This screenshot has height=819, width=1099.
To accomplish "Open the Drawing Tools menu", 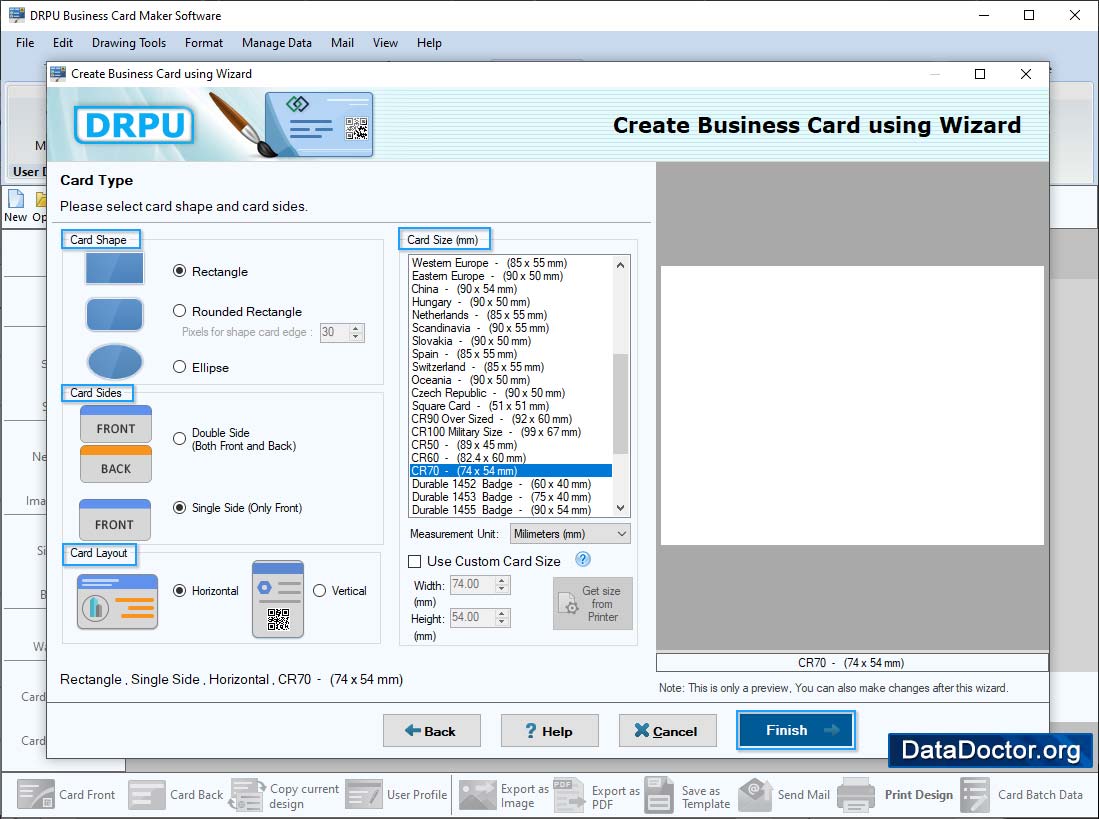I will [129, 43].
